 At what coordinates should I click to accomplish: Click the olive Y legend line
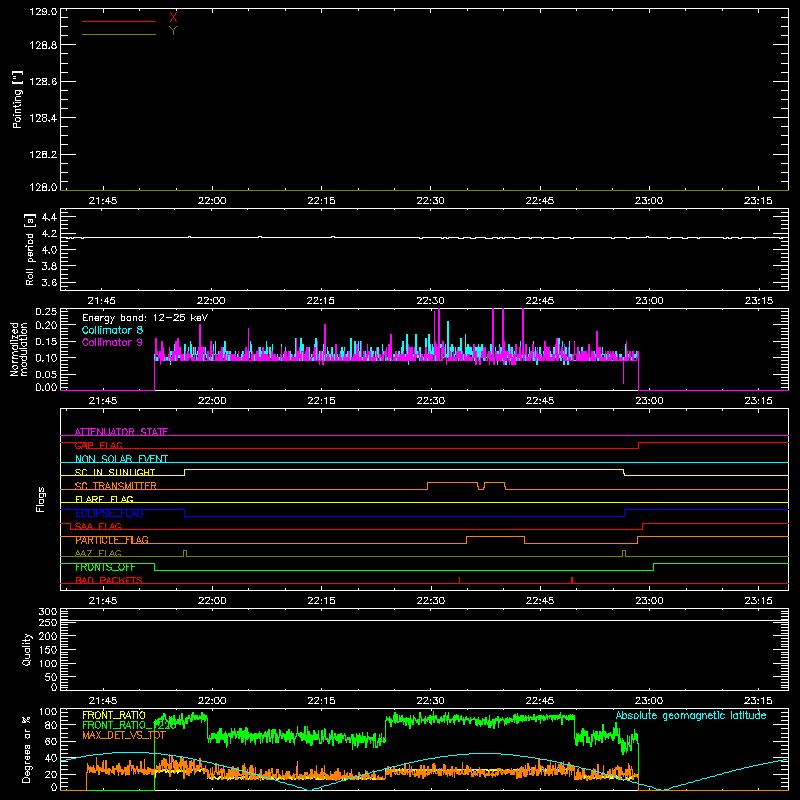pos(119,35)
